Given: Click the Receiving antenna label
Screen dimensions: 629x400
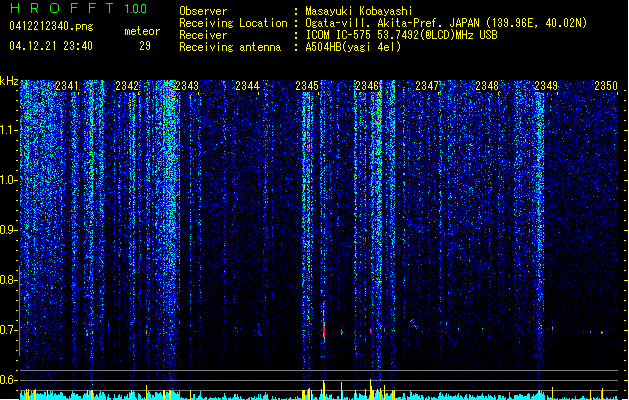Looking at the screenshot, I should [230, 47].
